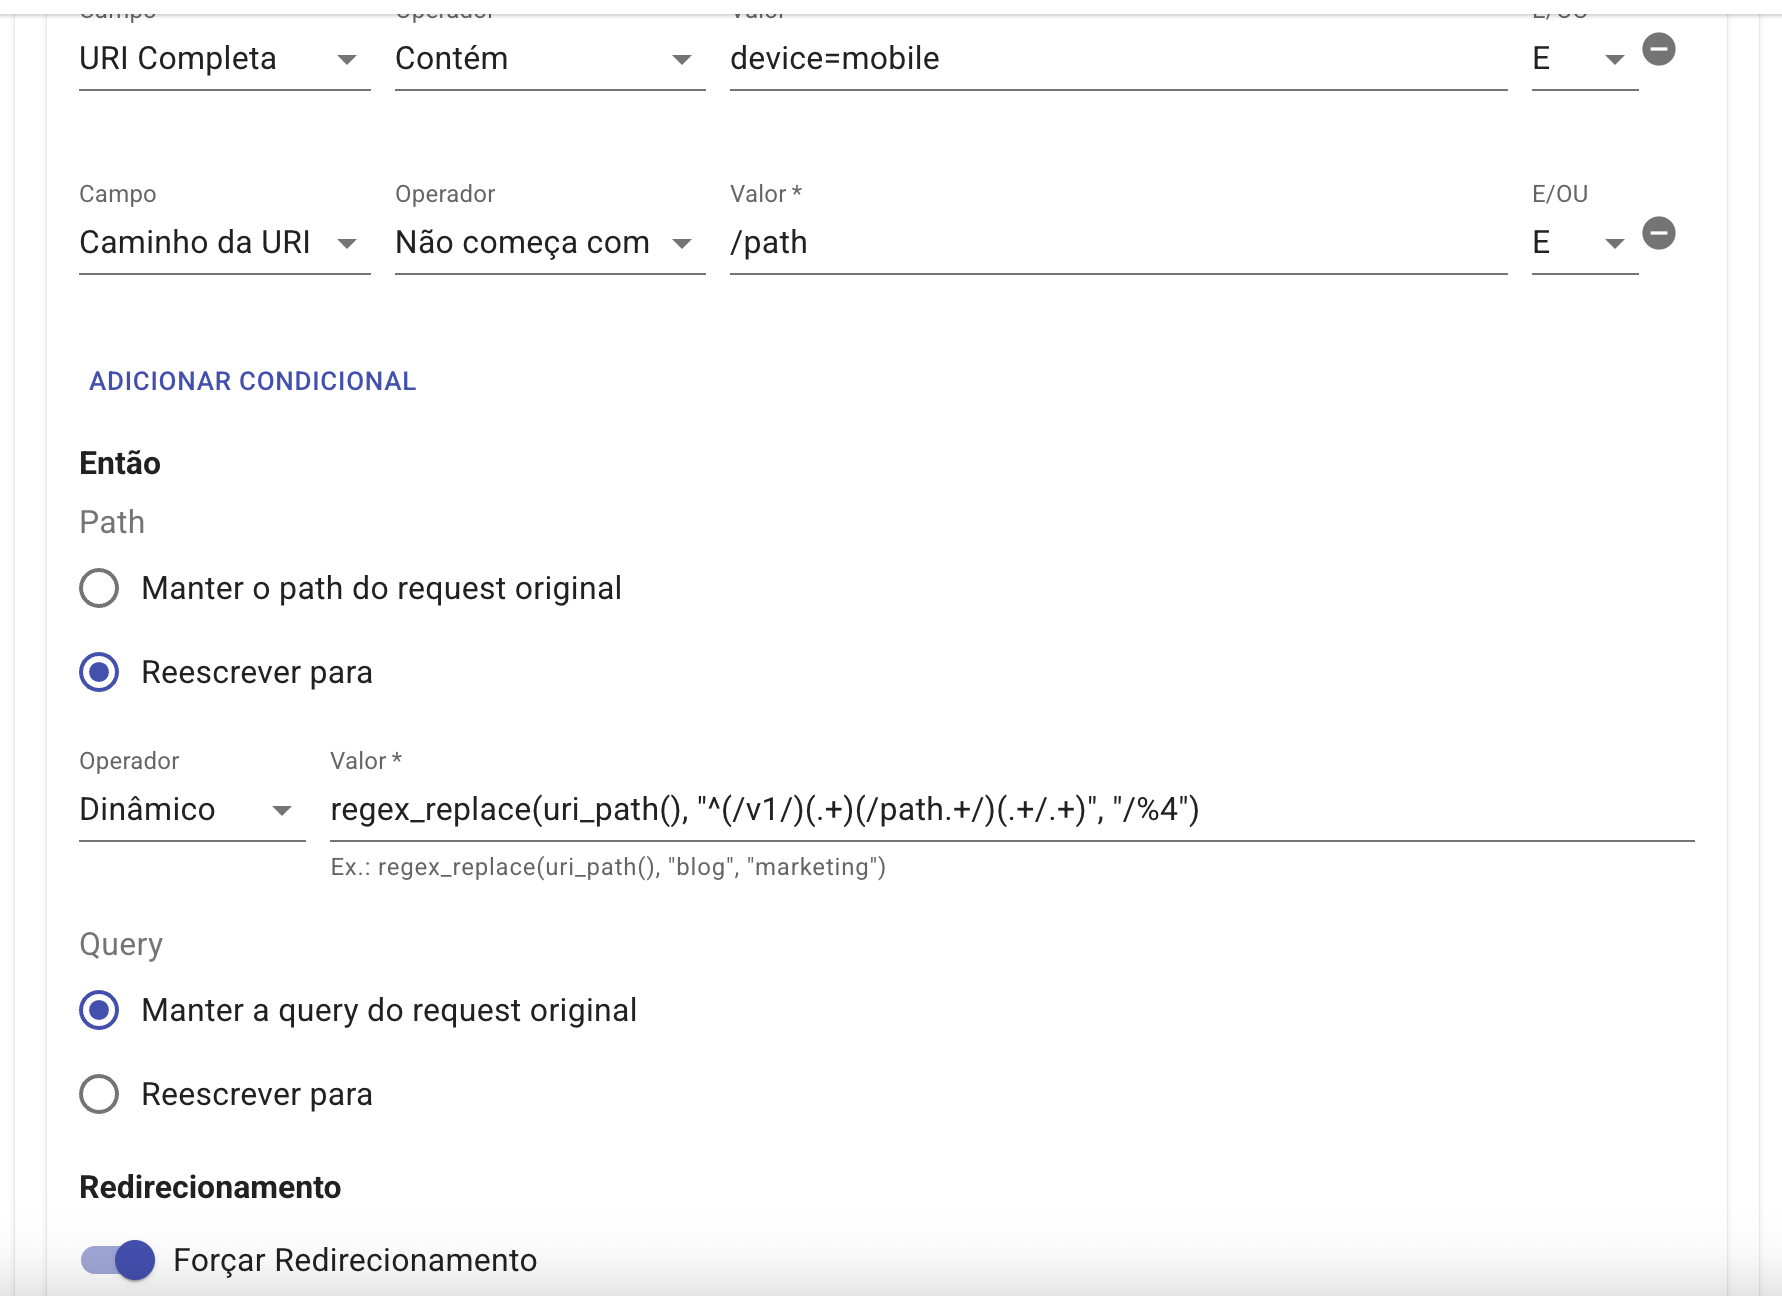Open the Contém operator dropdown
1782x1296 pixels.
pos(549,59)
